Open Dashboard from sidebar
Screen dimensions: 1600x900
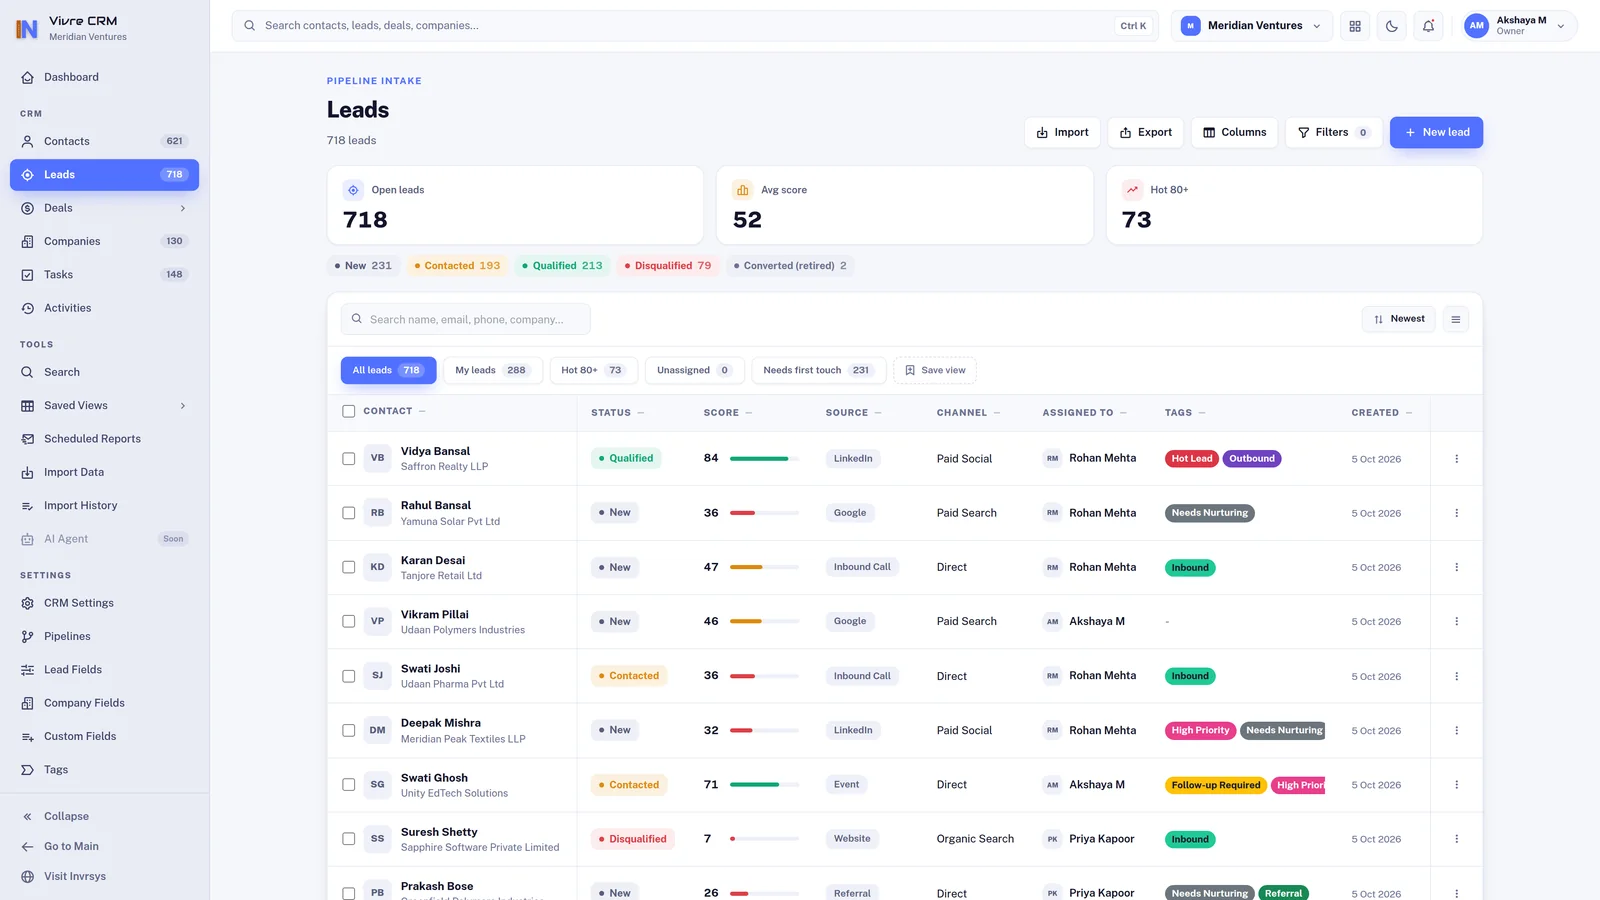tap(104, 77)
